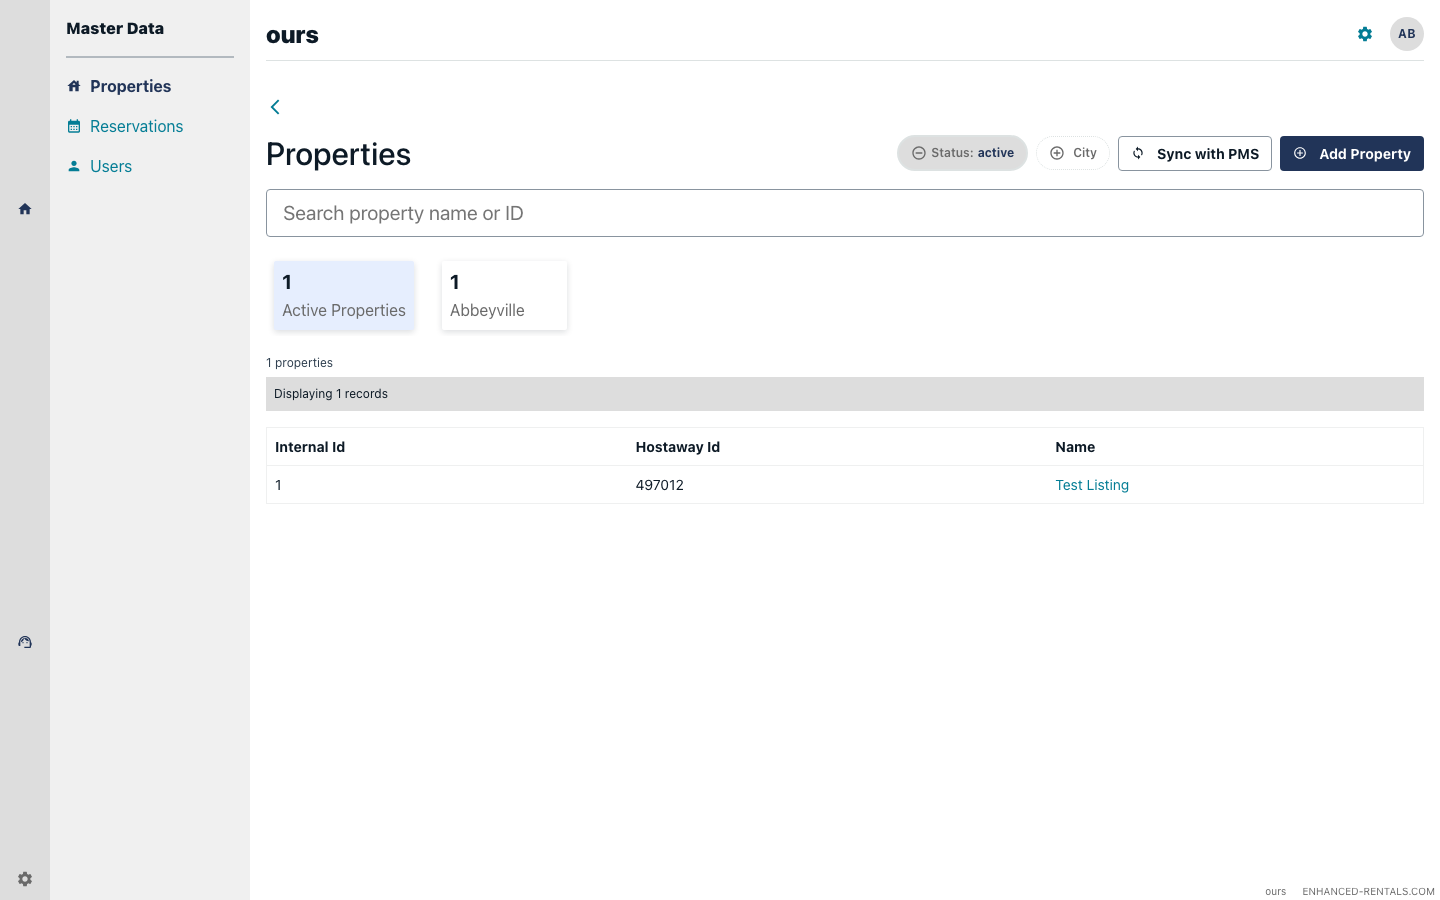Open the City filter chip
Screen dimensions: 1440x900
1072,152
